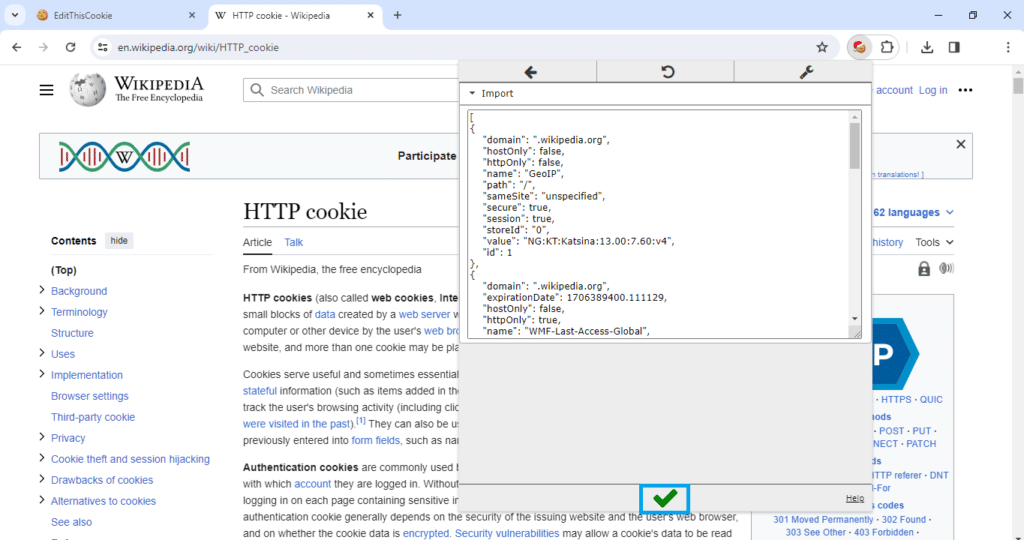Viewport: 1024px width, 540px height.
Task: Open the Tools dropdown menu
Action: pyautogui.click(x=934, y=242)
